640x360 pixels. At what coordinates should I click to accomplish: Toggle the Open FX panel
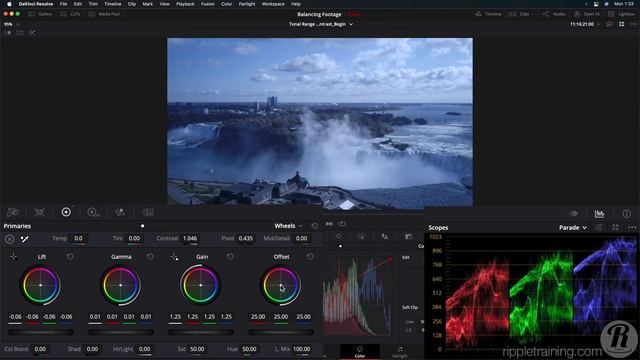click(x=587, y=14)
